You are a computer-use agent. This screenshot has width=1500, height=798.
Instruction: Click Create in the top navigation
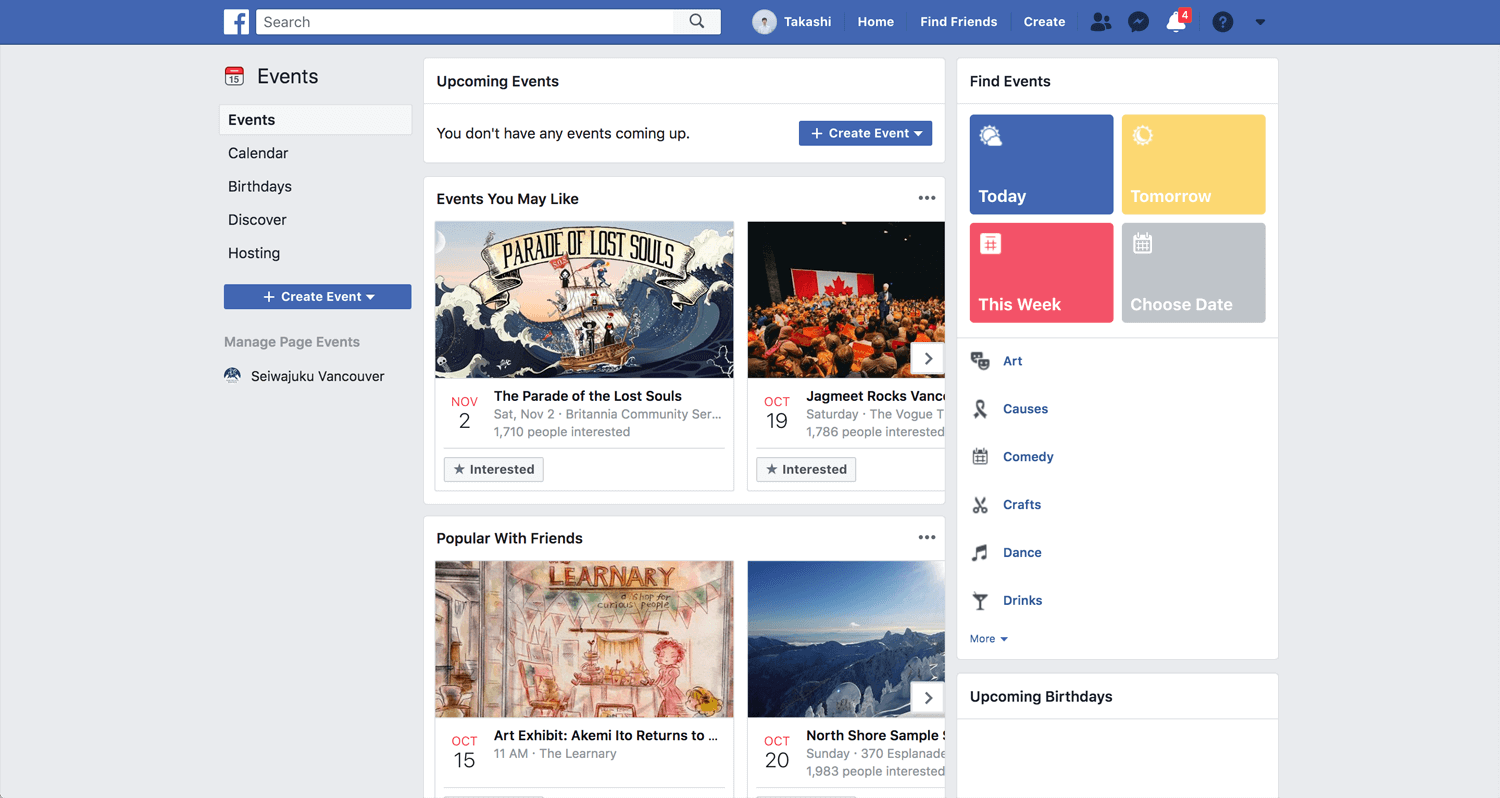pyautogui.click(x=1045, y=22)
